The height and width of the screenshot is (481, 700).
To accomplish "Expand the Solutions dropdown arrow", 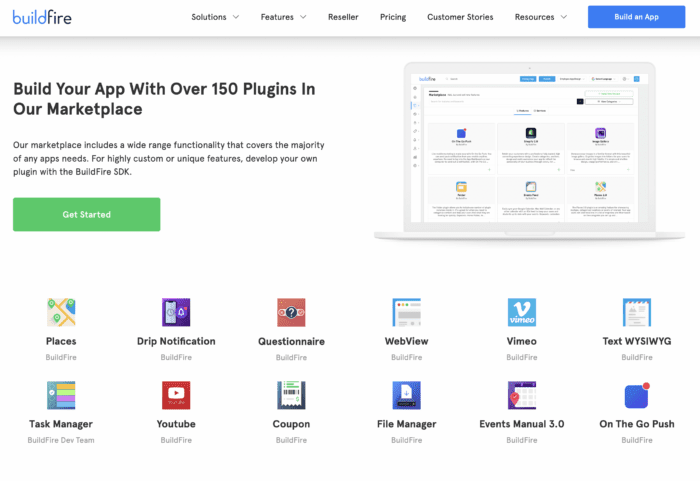I will 236,17.
